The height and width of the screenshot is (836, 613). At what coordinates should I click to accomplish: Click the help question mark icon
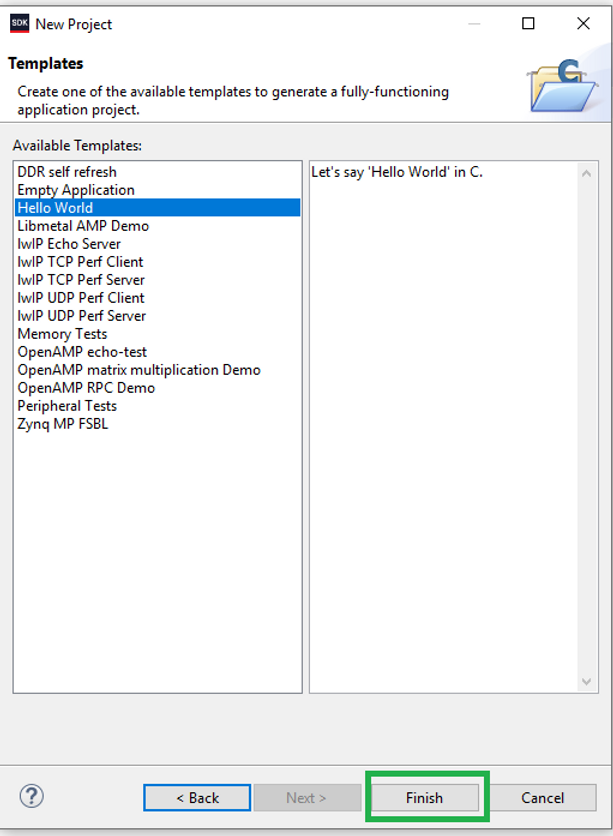(31, 796)
